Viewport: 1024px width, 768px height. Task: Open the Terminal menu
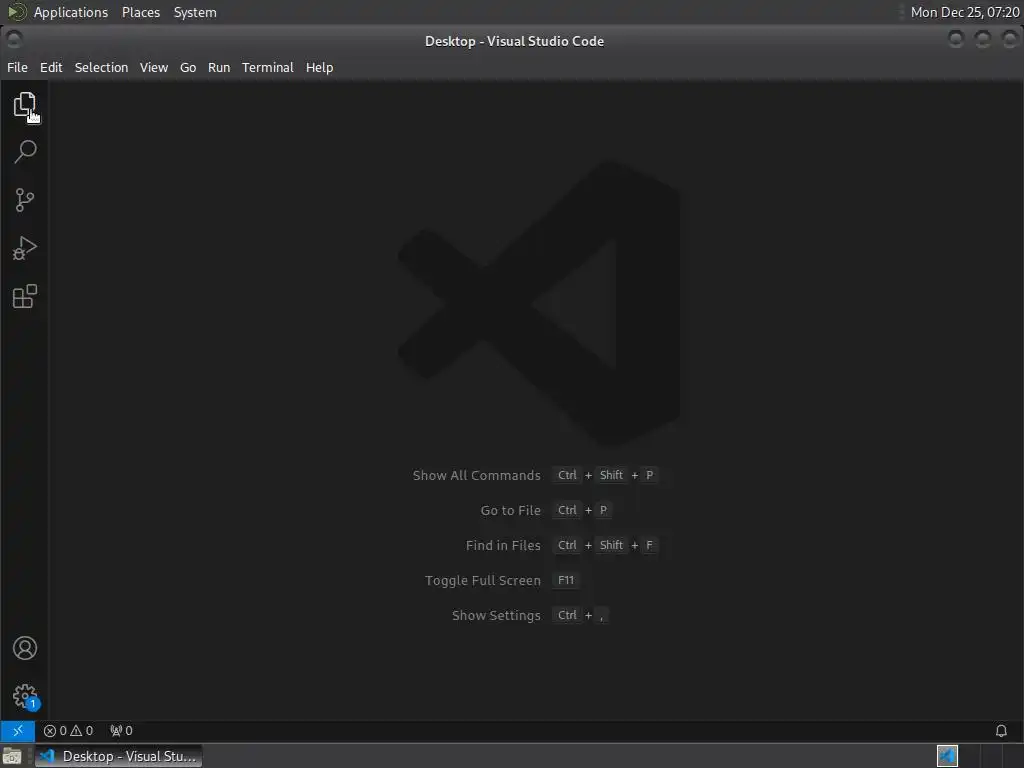click(x=268, y=67)
